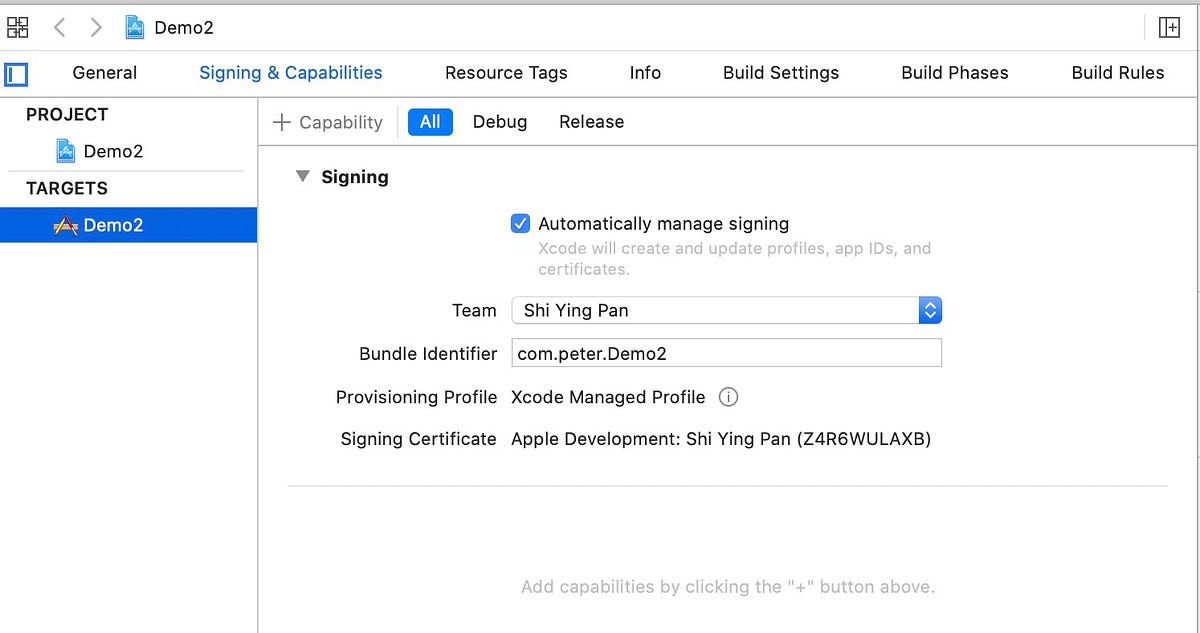Viewport: 1200px width, 633px height.
Task: Click the Bundle Identifier field
Action: pyautogui.click(x=726, y=352)
